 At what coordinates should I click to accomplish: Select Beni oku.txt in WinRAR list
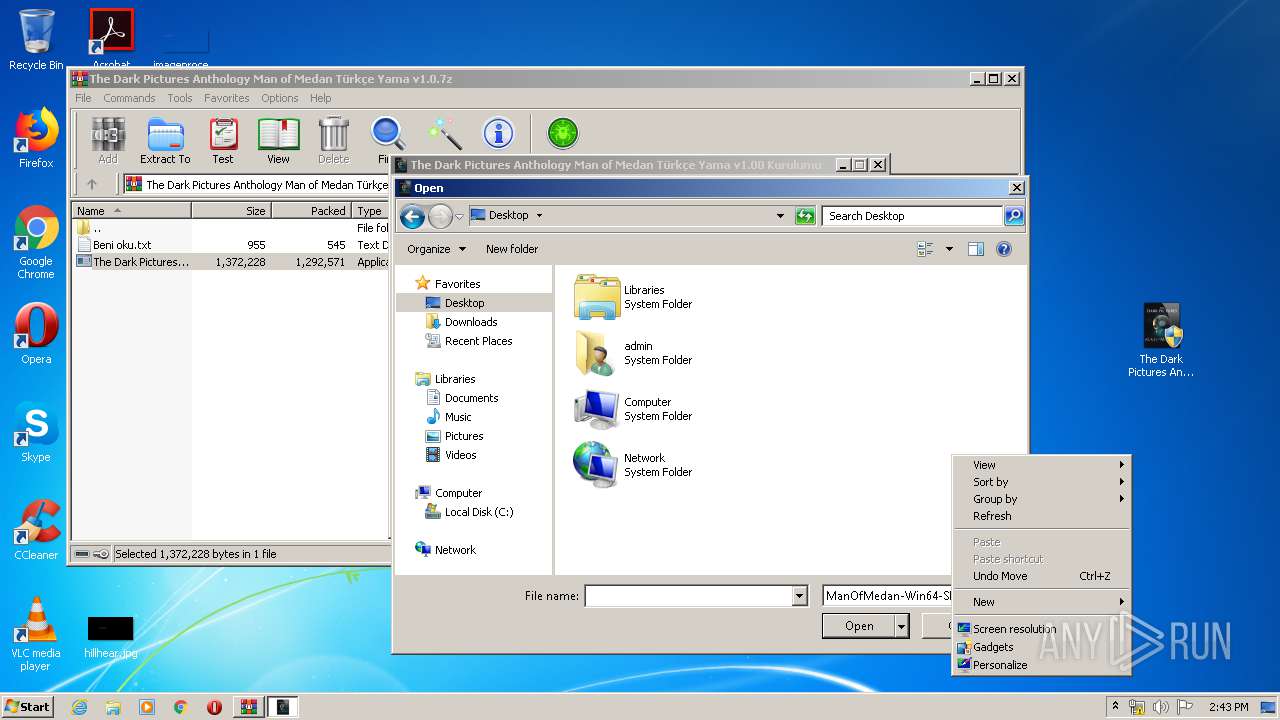230,245
